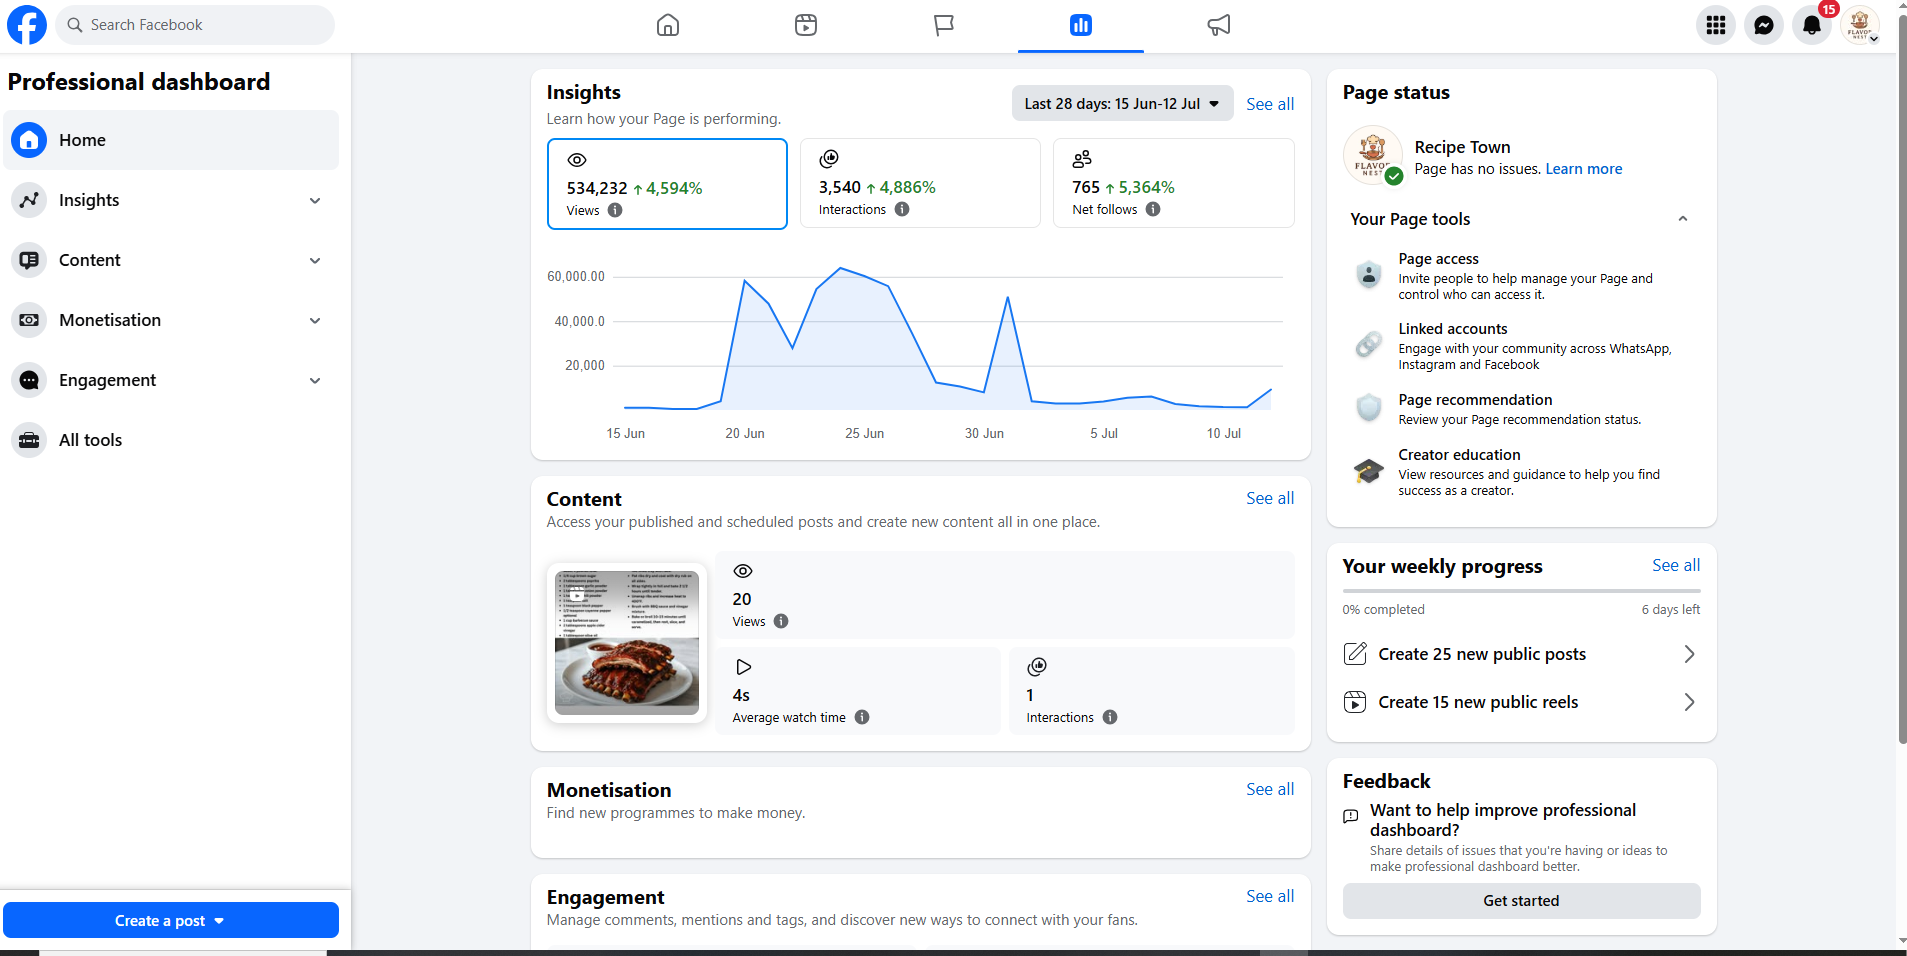Open Engagement menu in sidebar
Screen dimensions: 1907x956
coord(171,380)
